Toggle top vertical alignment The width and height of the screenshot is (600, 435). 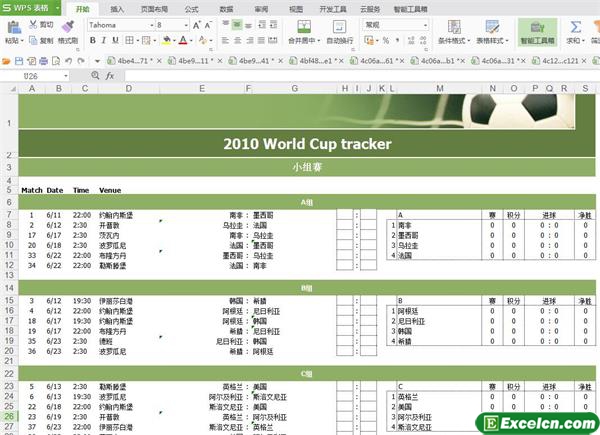pyautogui.click(x=226, y=25)
